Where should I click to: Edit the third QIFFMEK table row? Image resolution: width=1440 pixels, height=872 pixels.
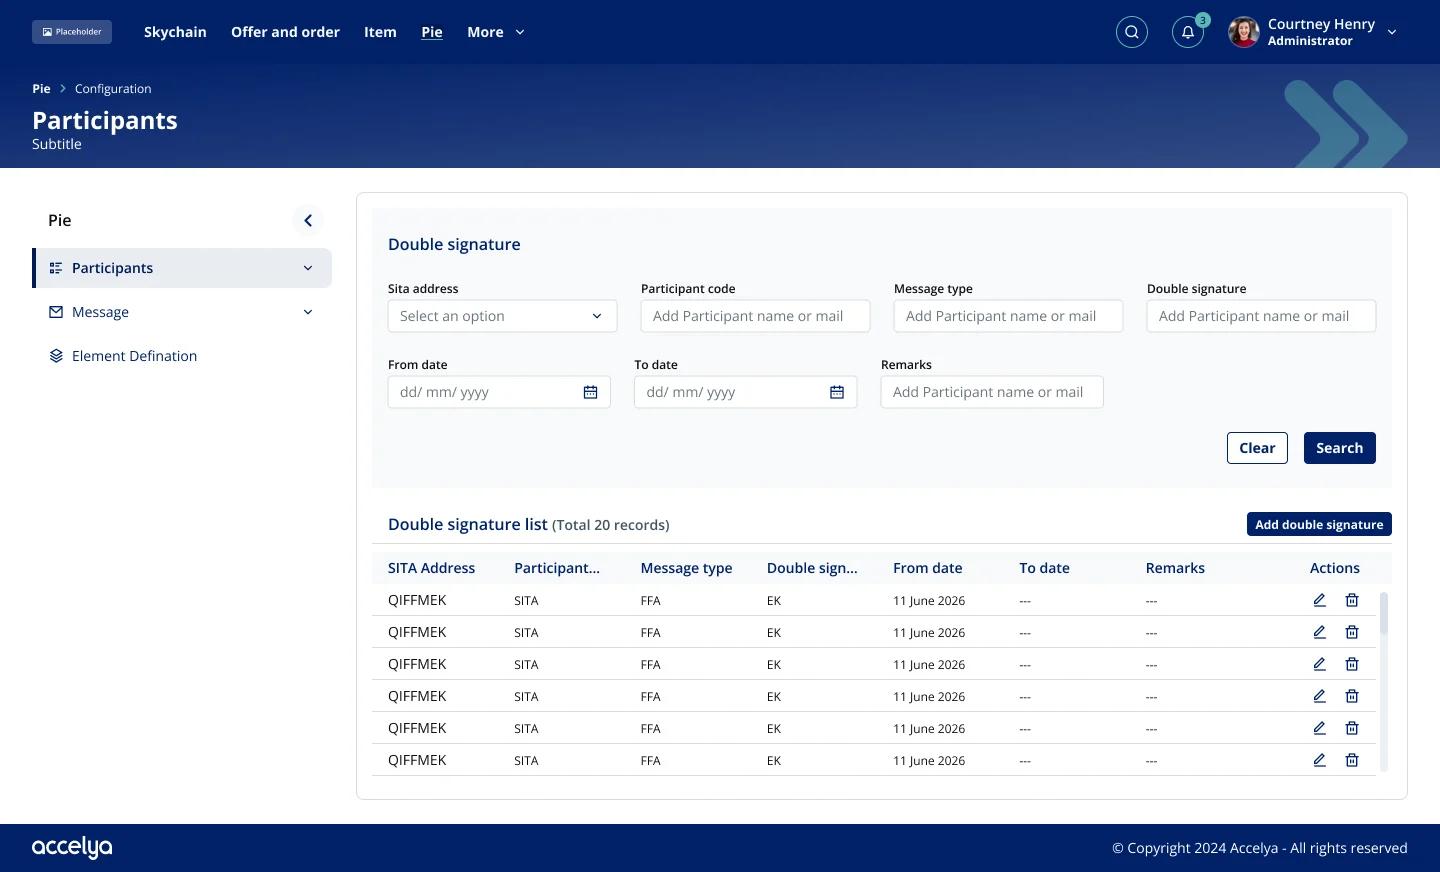point(1319,664)
